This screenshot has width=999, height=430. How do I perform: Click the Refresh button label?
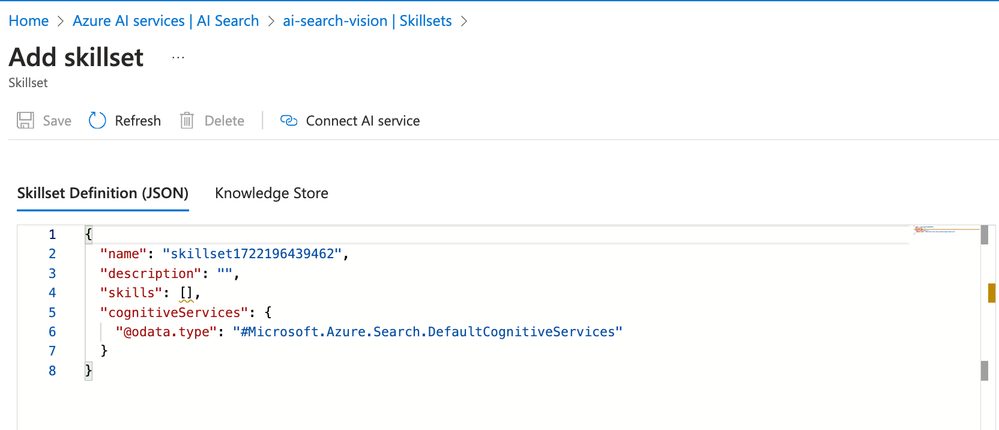tap(137, 121)
